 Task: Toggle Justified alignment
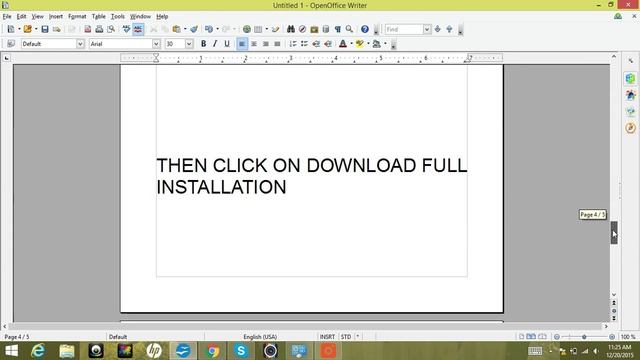[278, 44]
